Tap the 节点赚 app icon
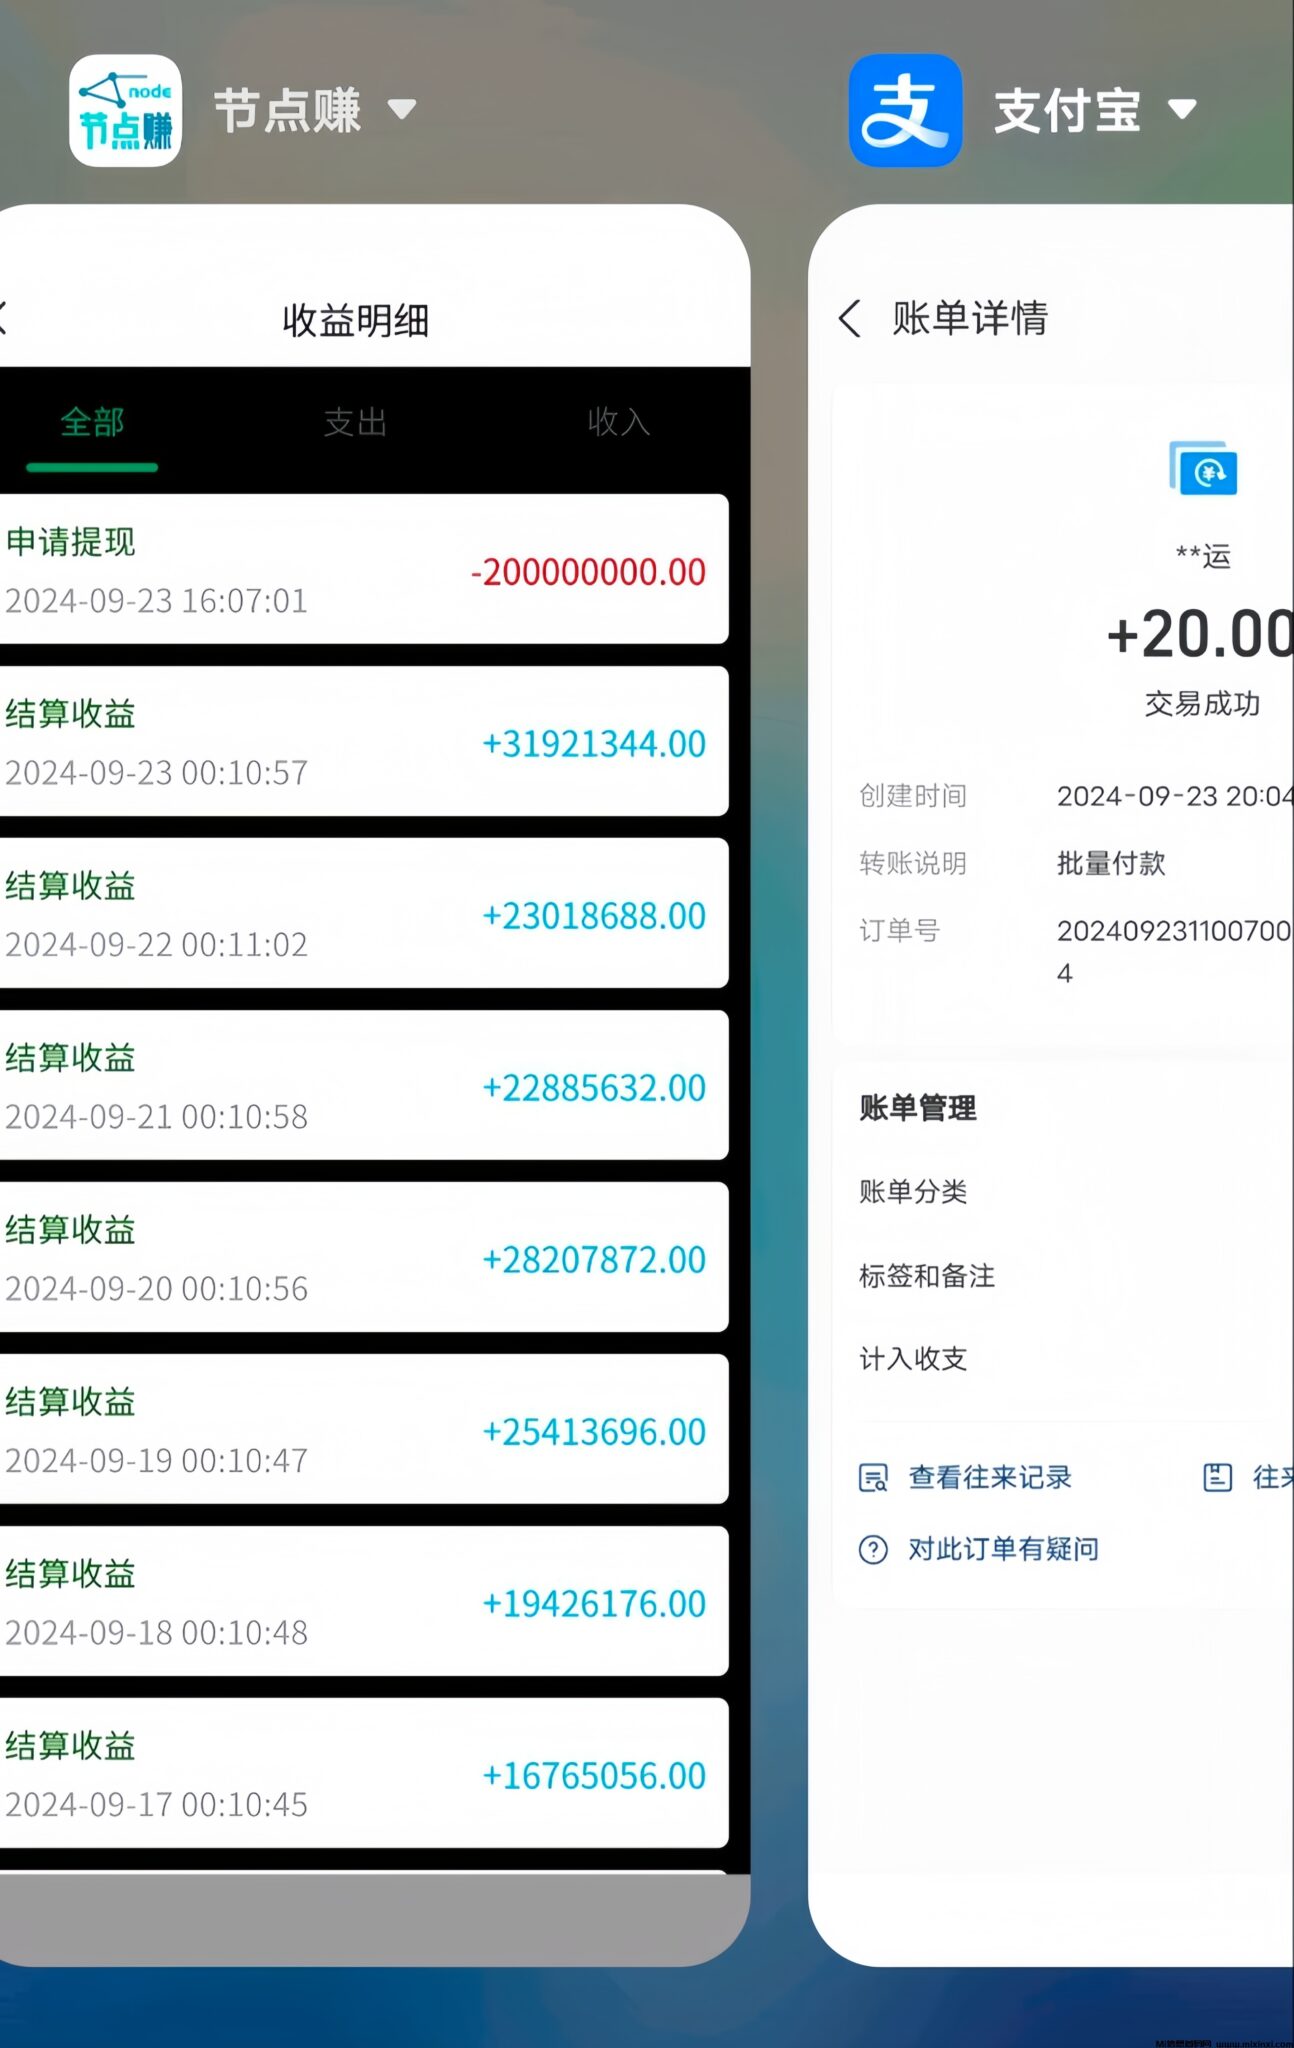The height and width of the screenshot is (2048, 1294). click(125, 110)
